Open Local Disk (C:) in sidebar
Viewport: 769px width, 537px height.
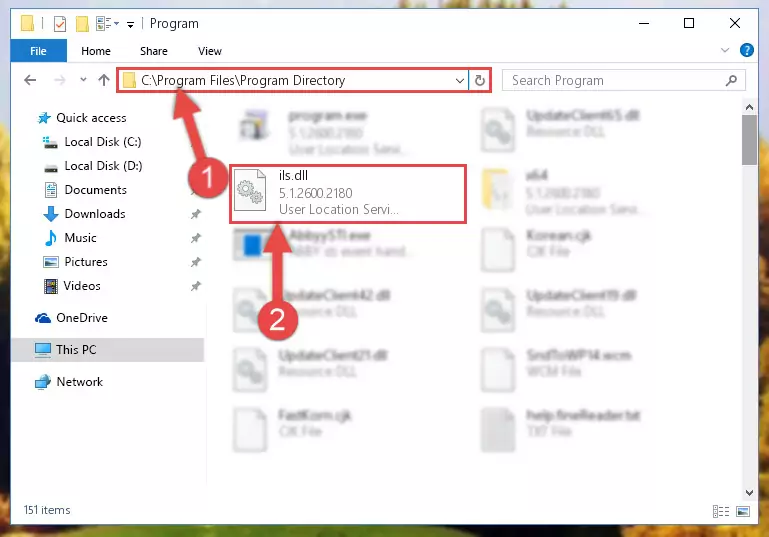coord(92,142)
